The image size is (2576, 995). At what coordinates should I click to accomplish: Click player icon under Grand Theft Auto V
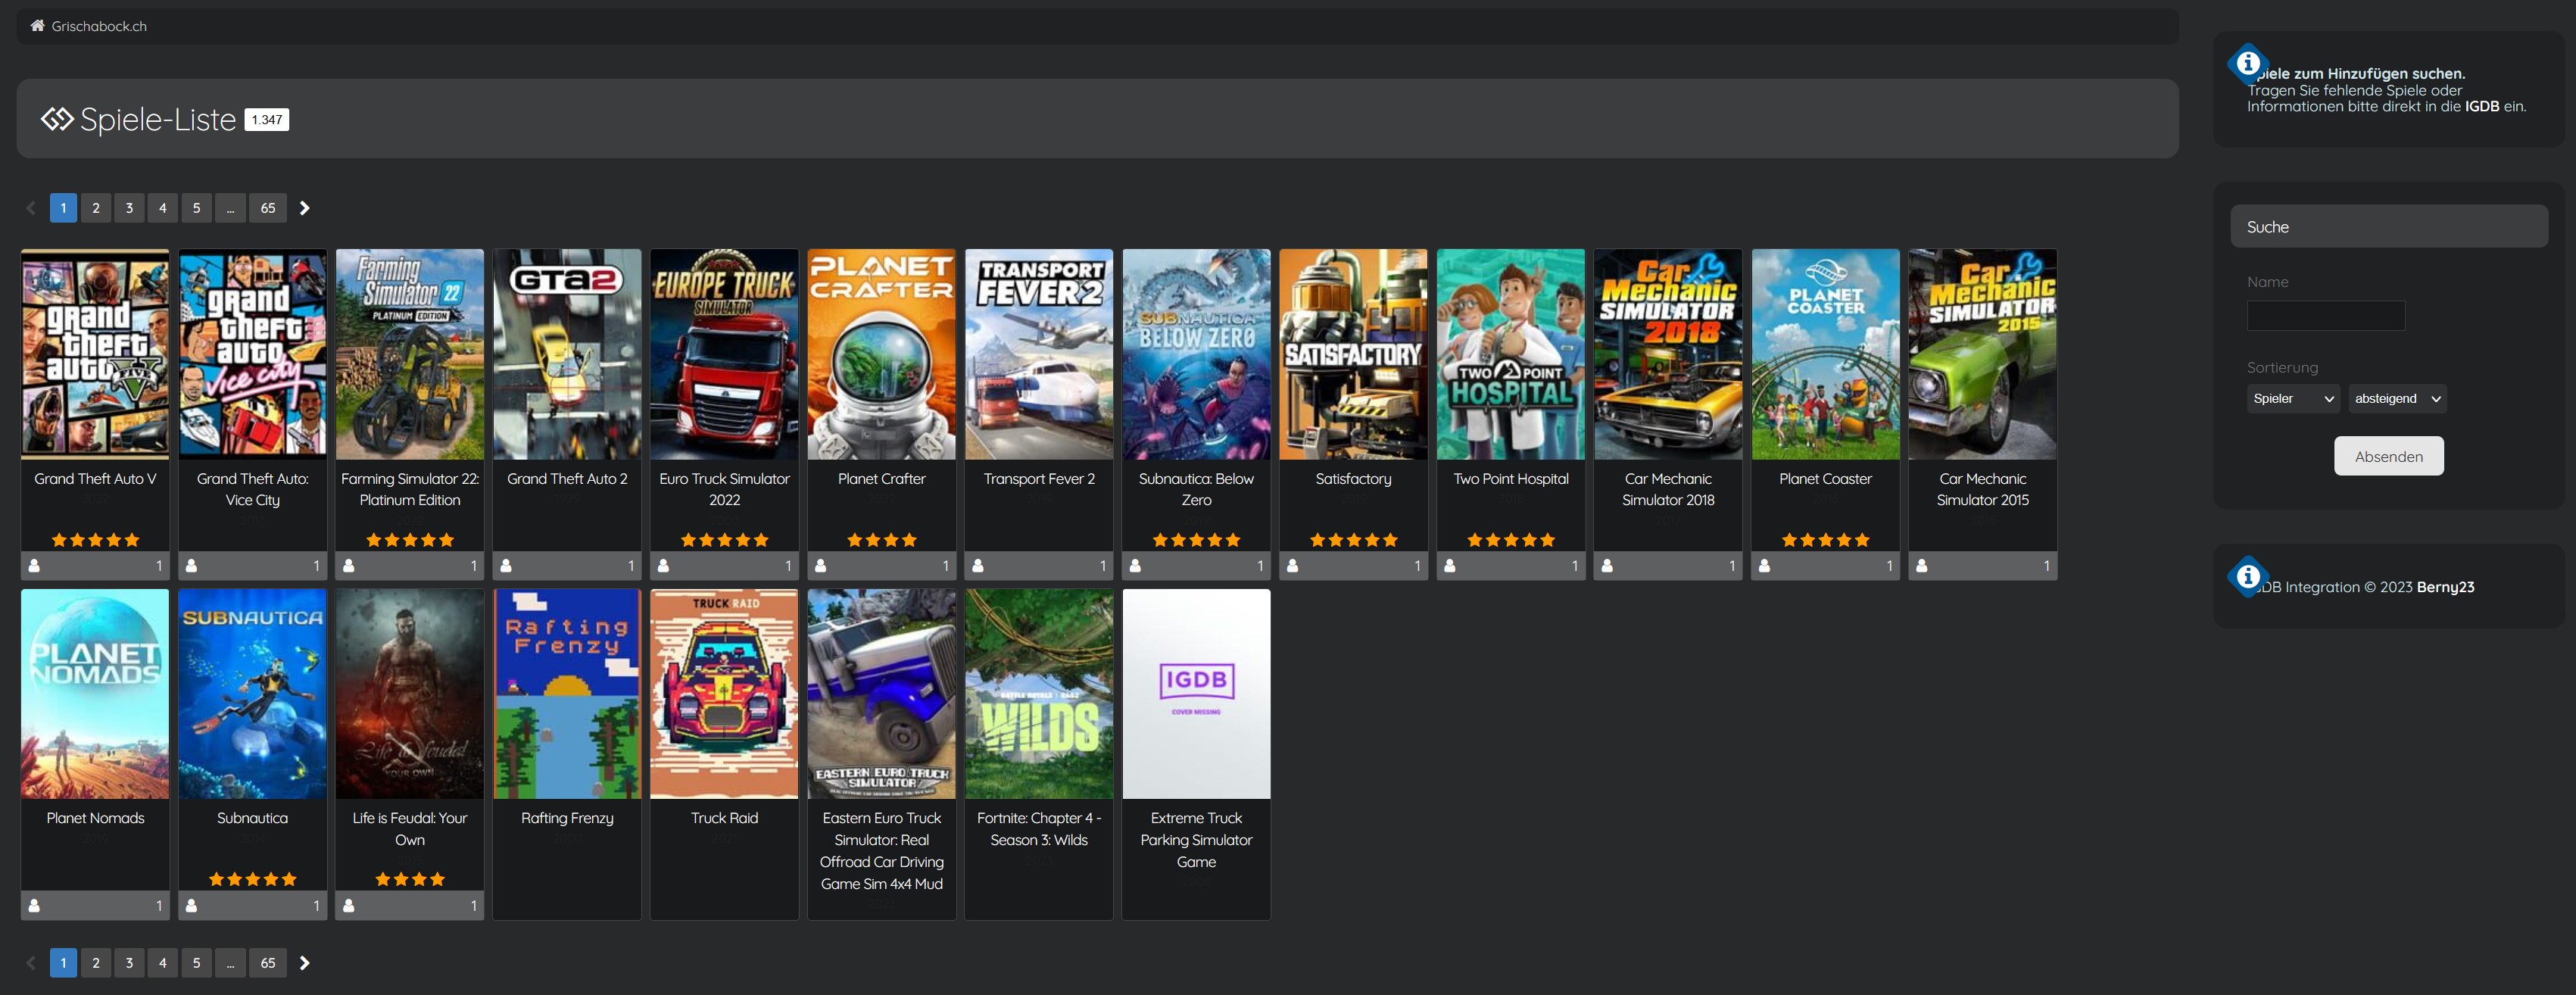(x=34, y=566)
